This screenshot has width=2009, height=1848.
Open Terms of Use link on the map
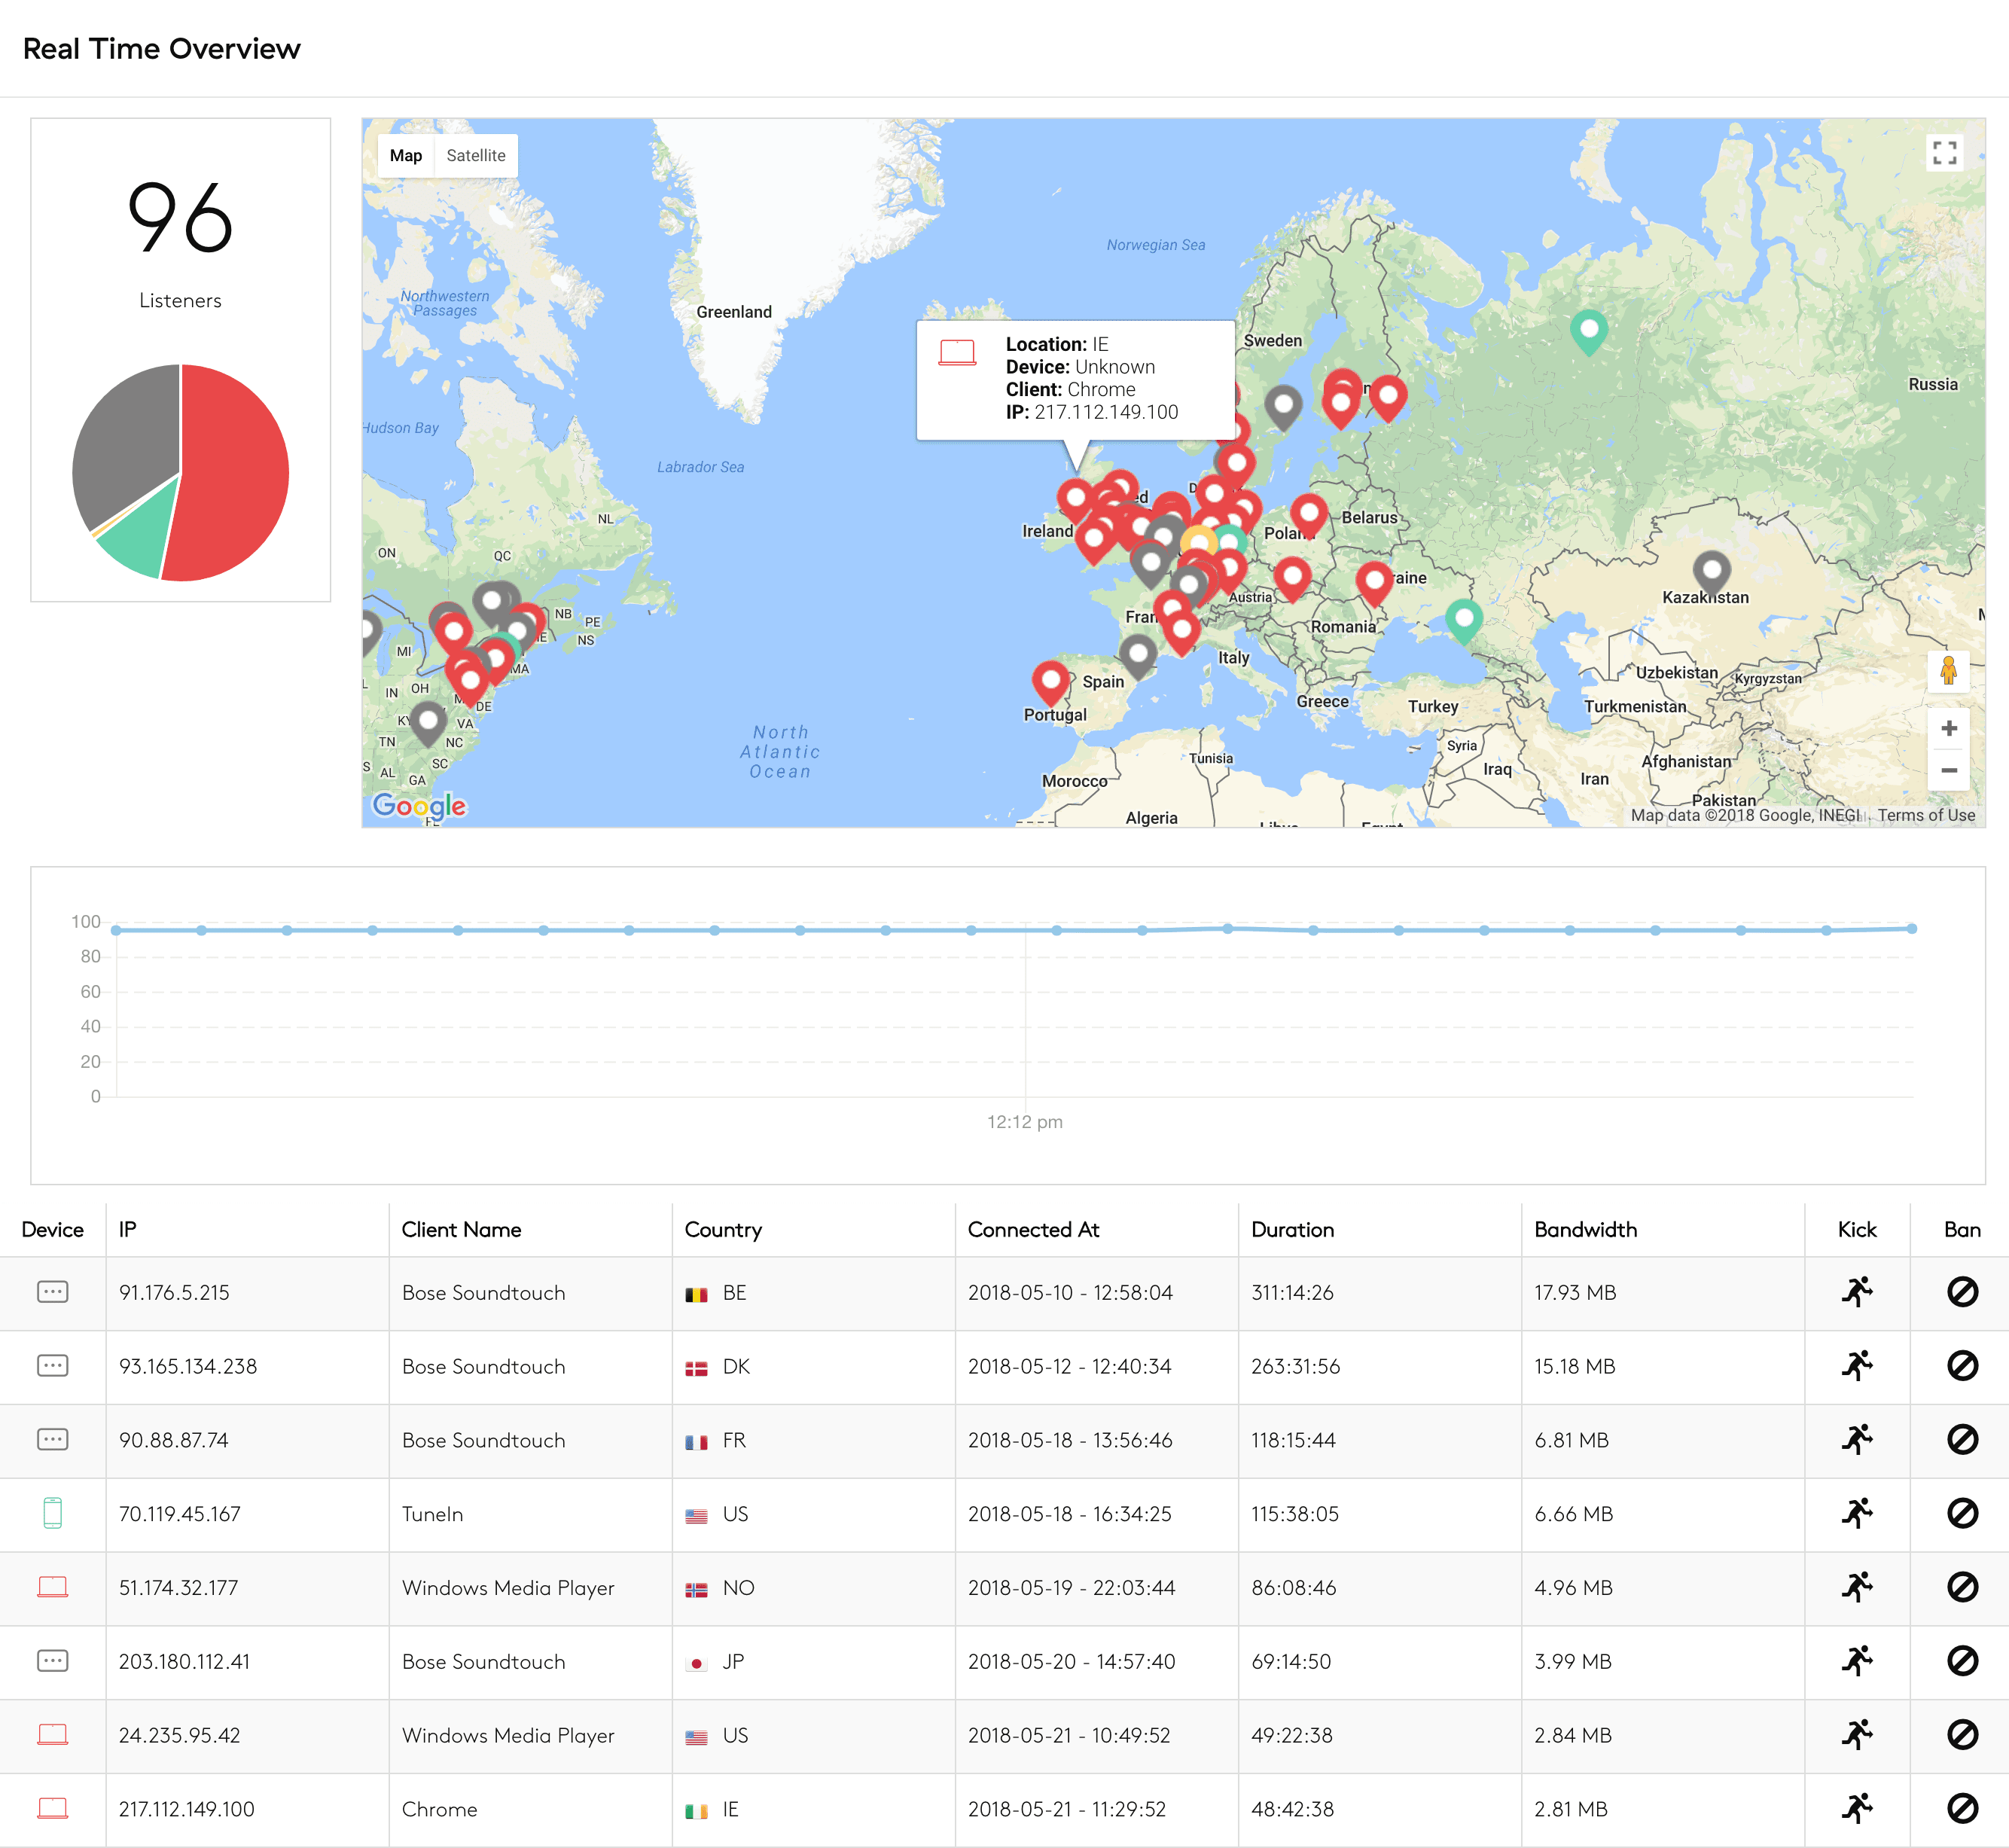click(x=1926, y=815)
